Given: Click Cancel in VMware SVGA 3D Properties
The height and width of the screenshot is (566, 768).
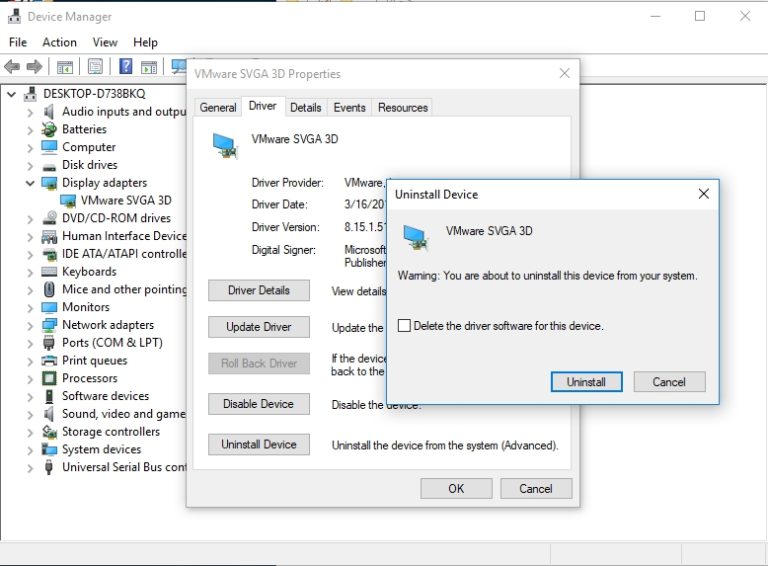Looking at the screenshot, I should (536, 489).
